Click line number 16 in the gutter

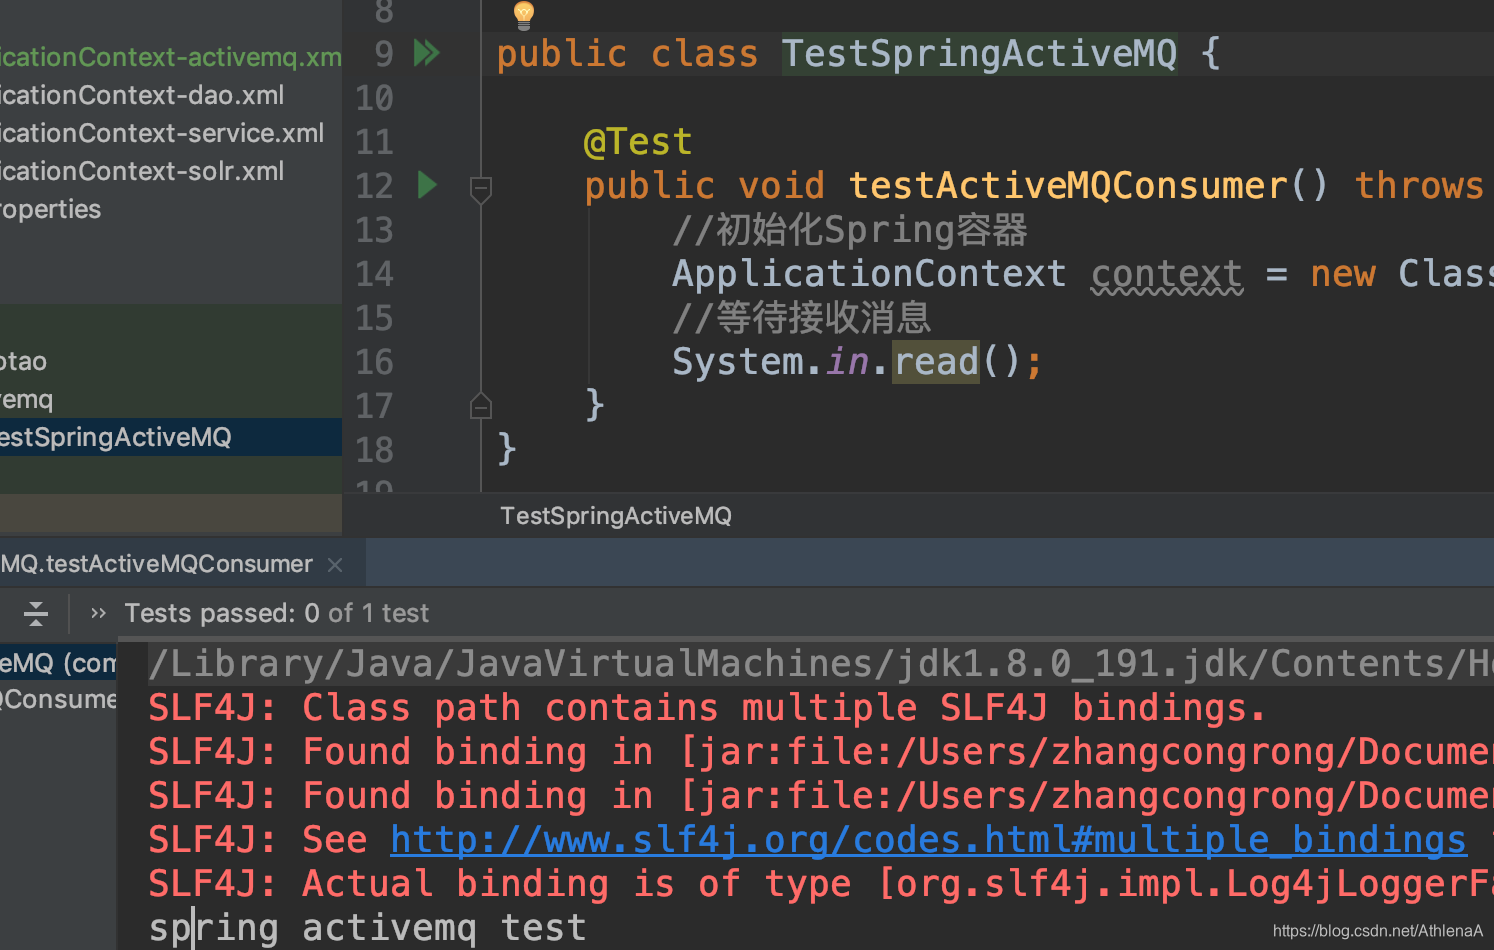[375, 362]
